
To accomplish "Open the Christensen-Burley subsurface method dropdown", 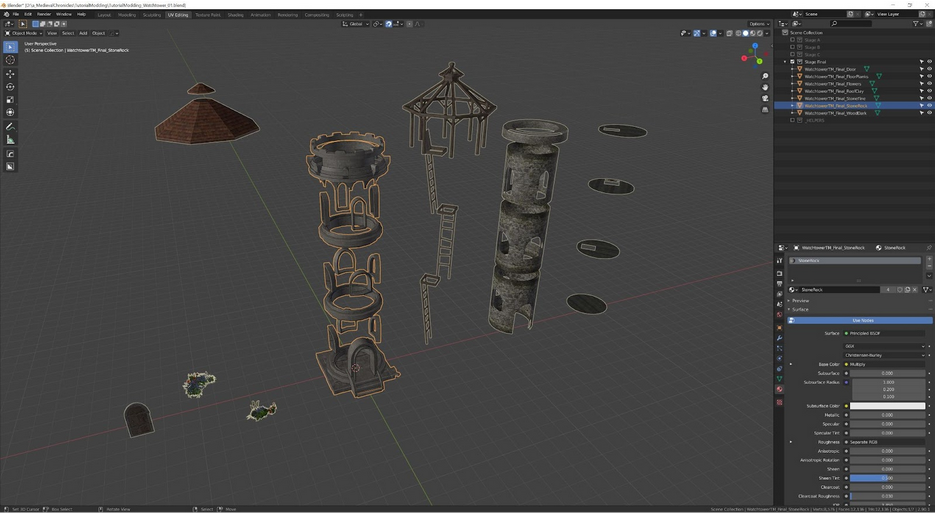I will [885, 355].
